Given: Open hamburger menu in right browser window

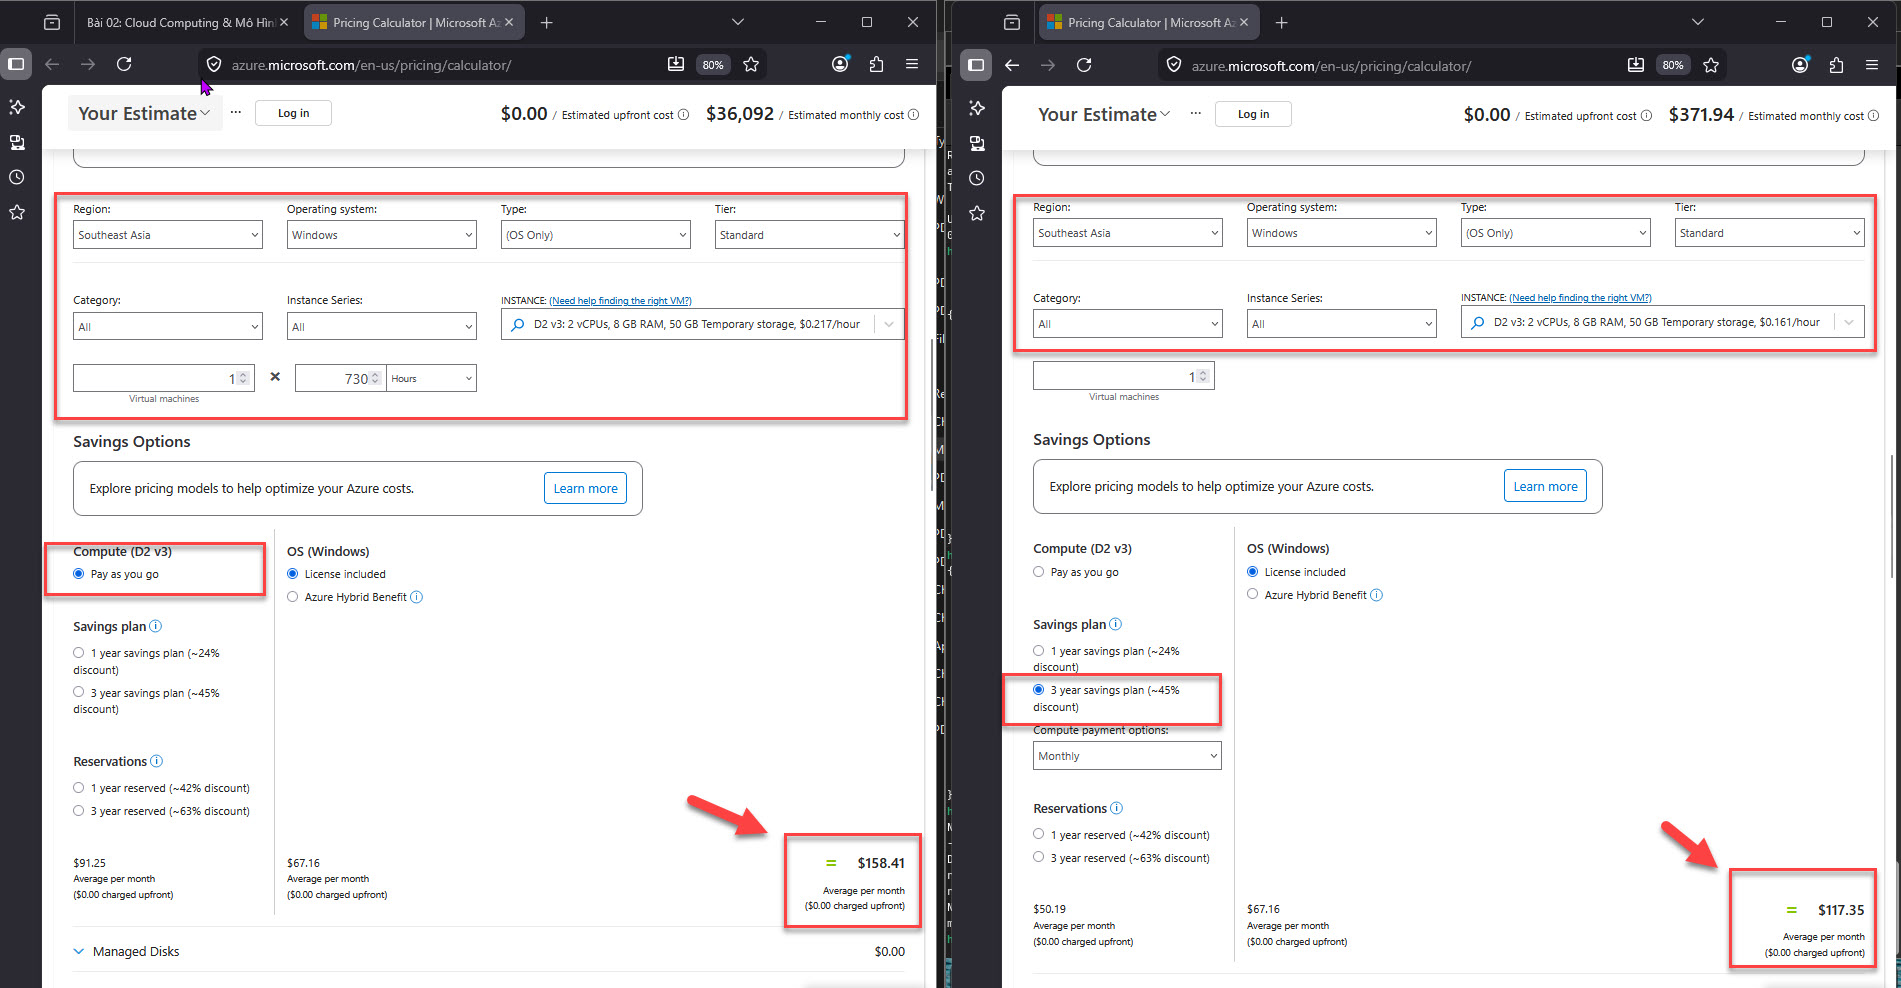Looking at the screenshot, I should (x=1872, y=65).
